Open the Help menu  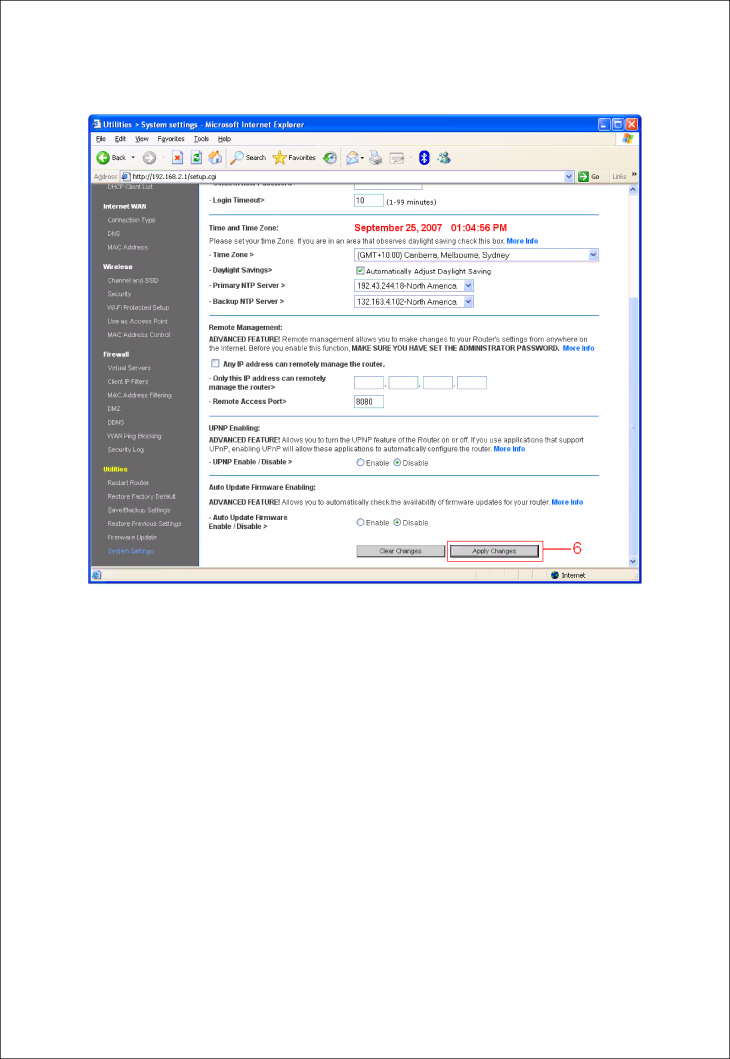click(224, 138)
